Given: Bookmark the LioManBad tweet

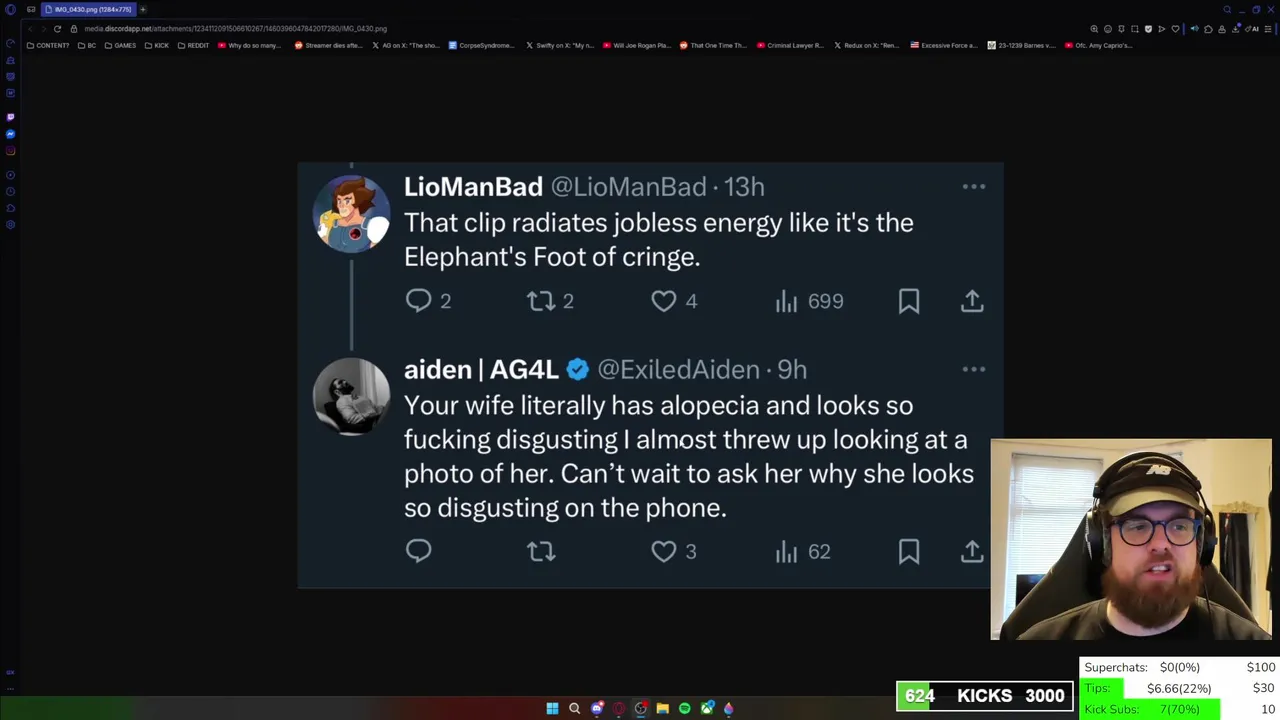Looking at the screenshot, I should click(x=908, y=301).
